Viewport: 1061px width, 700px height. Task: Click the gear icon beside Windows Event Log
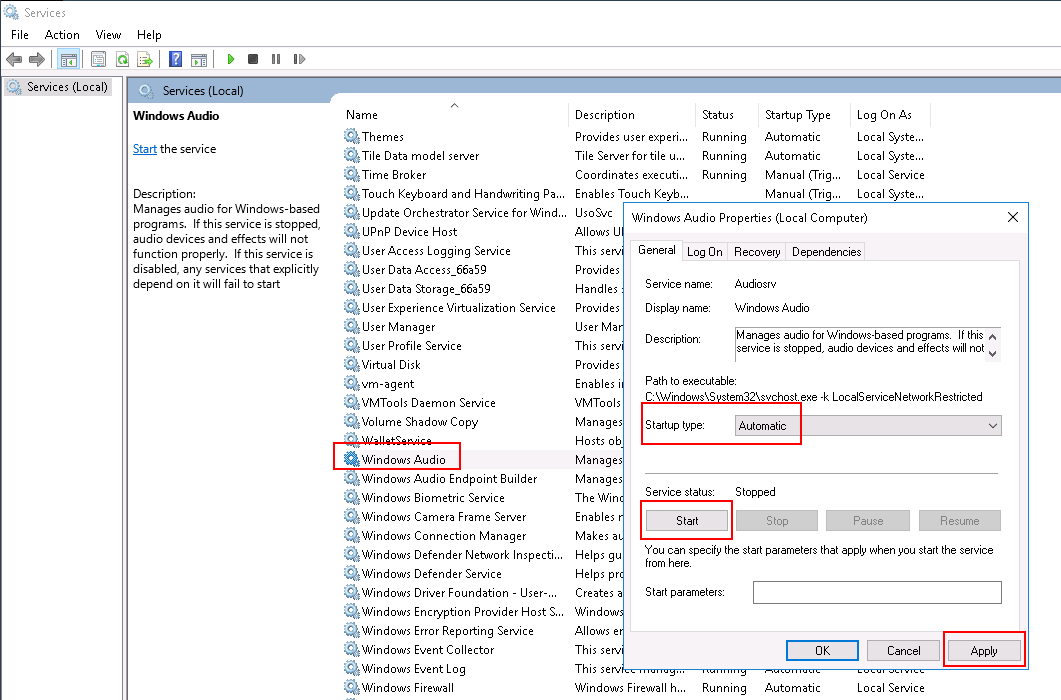pyautogui.click(x=351, y=668)
